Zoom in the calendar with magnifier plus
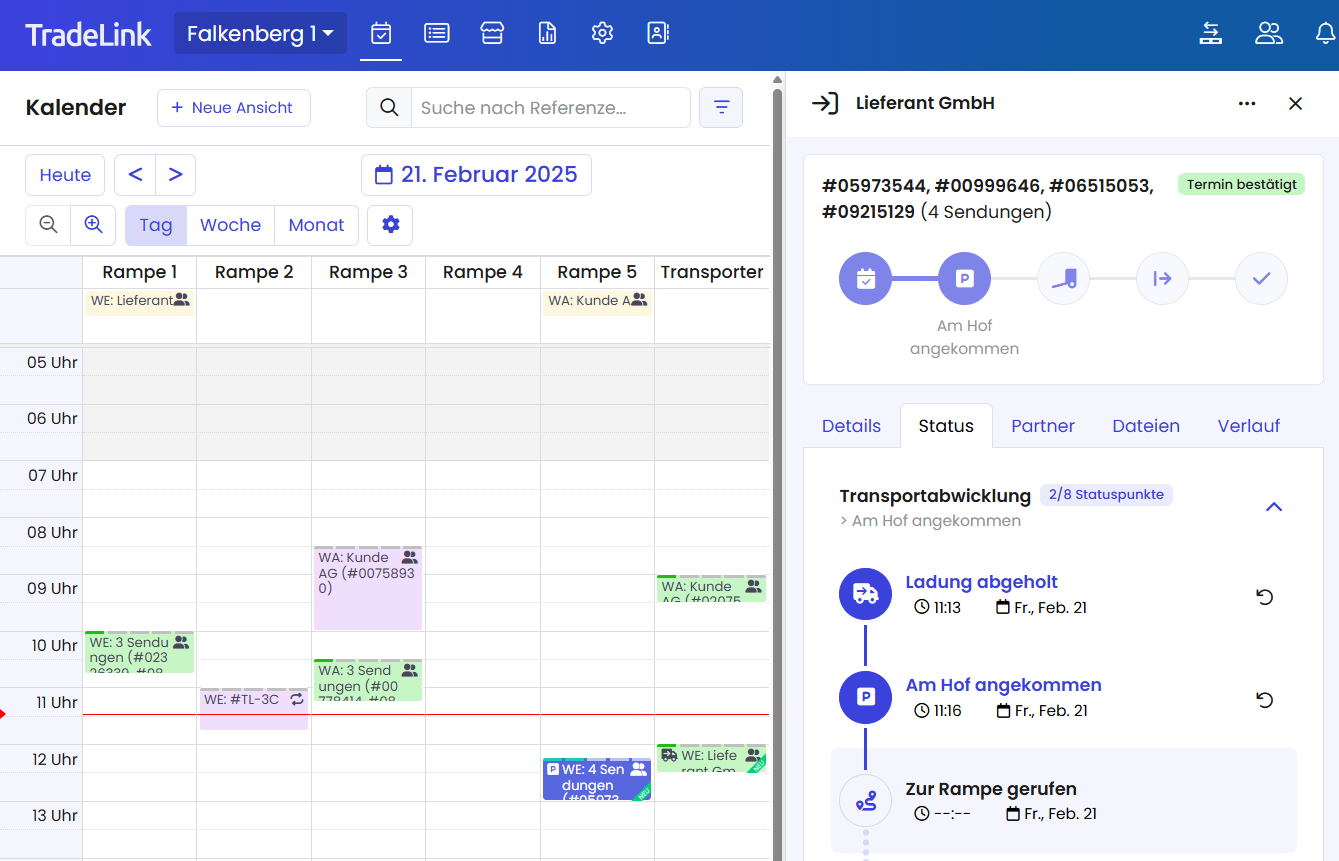This screenshot has width=1339, height=861. (93, 225)
